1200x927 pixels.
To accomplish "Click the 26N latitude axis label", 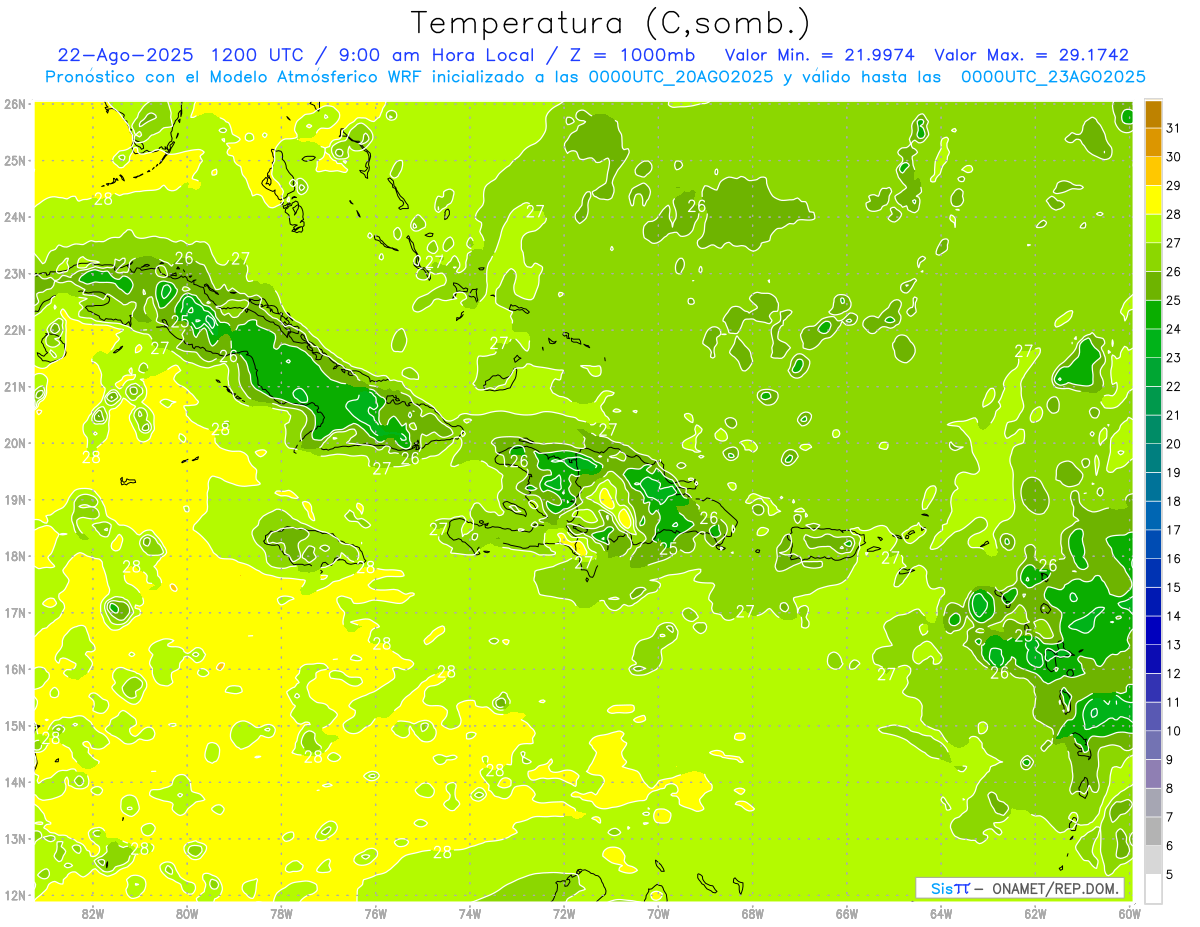I will [x=15, y=104].
